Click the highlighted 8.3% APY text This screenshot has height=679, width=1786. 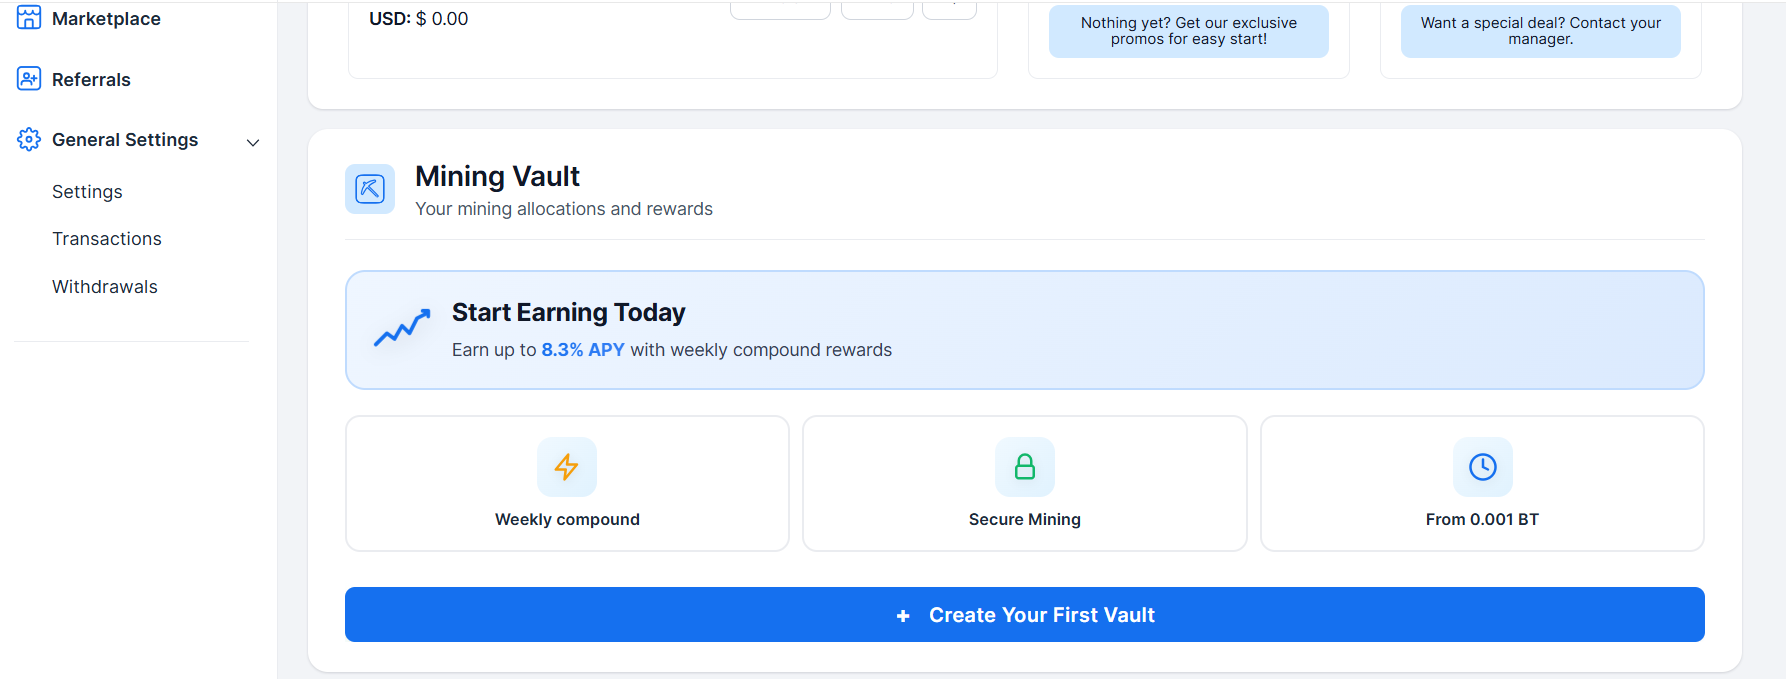[x=583, y=349]
